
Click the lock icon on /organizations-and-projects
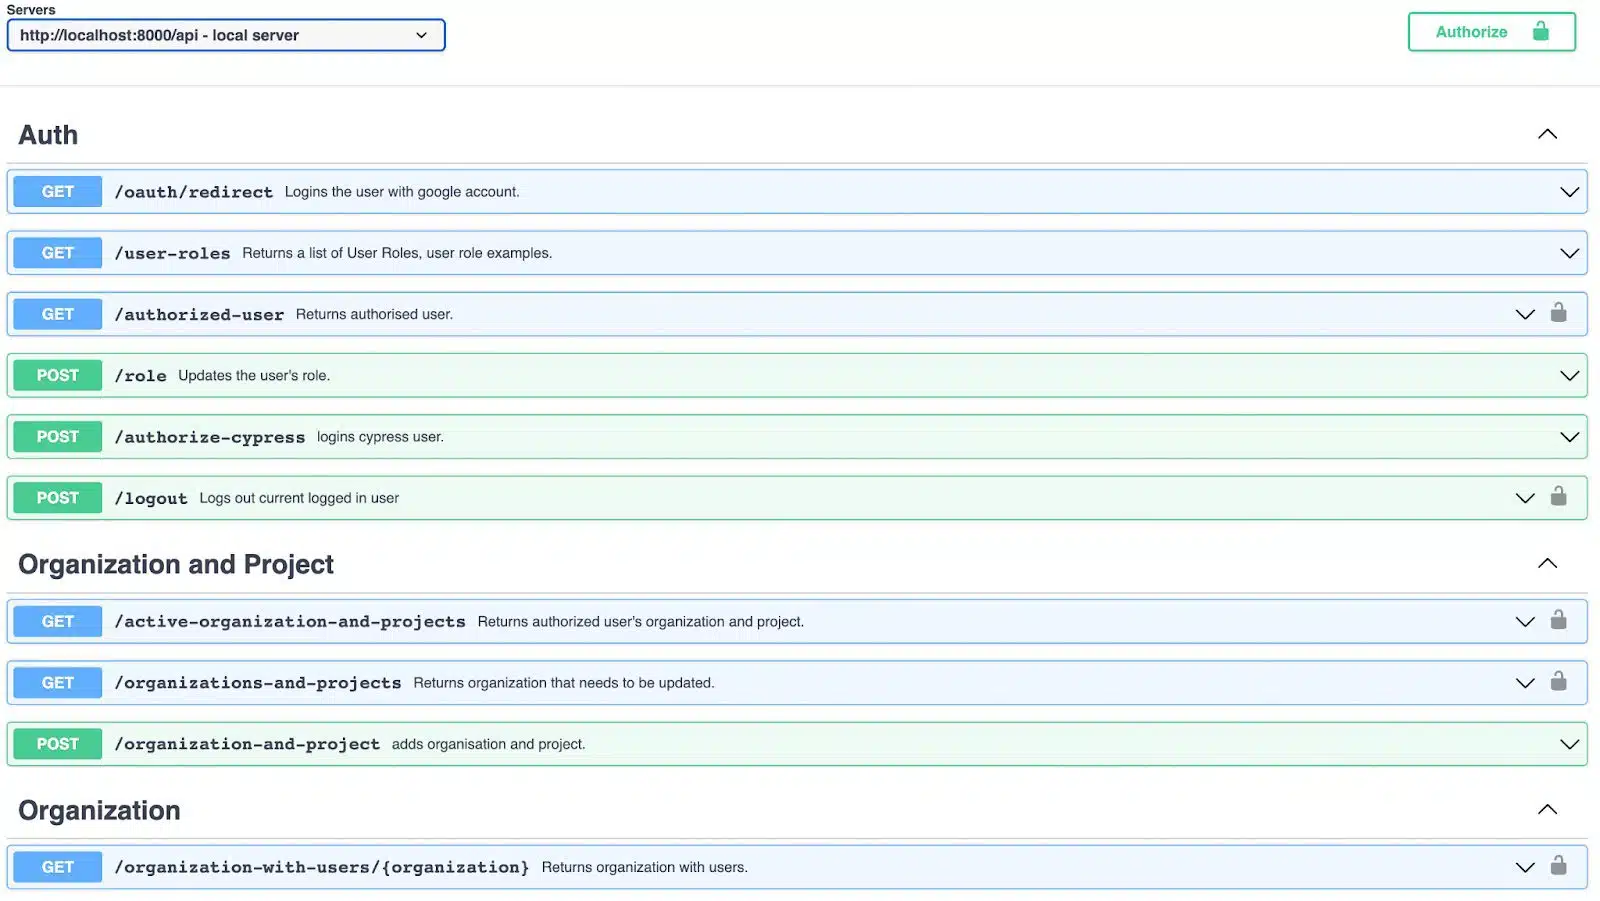tap(1558, 683)
